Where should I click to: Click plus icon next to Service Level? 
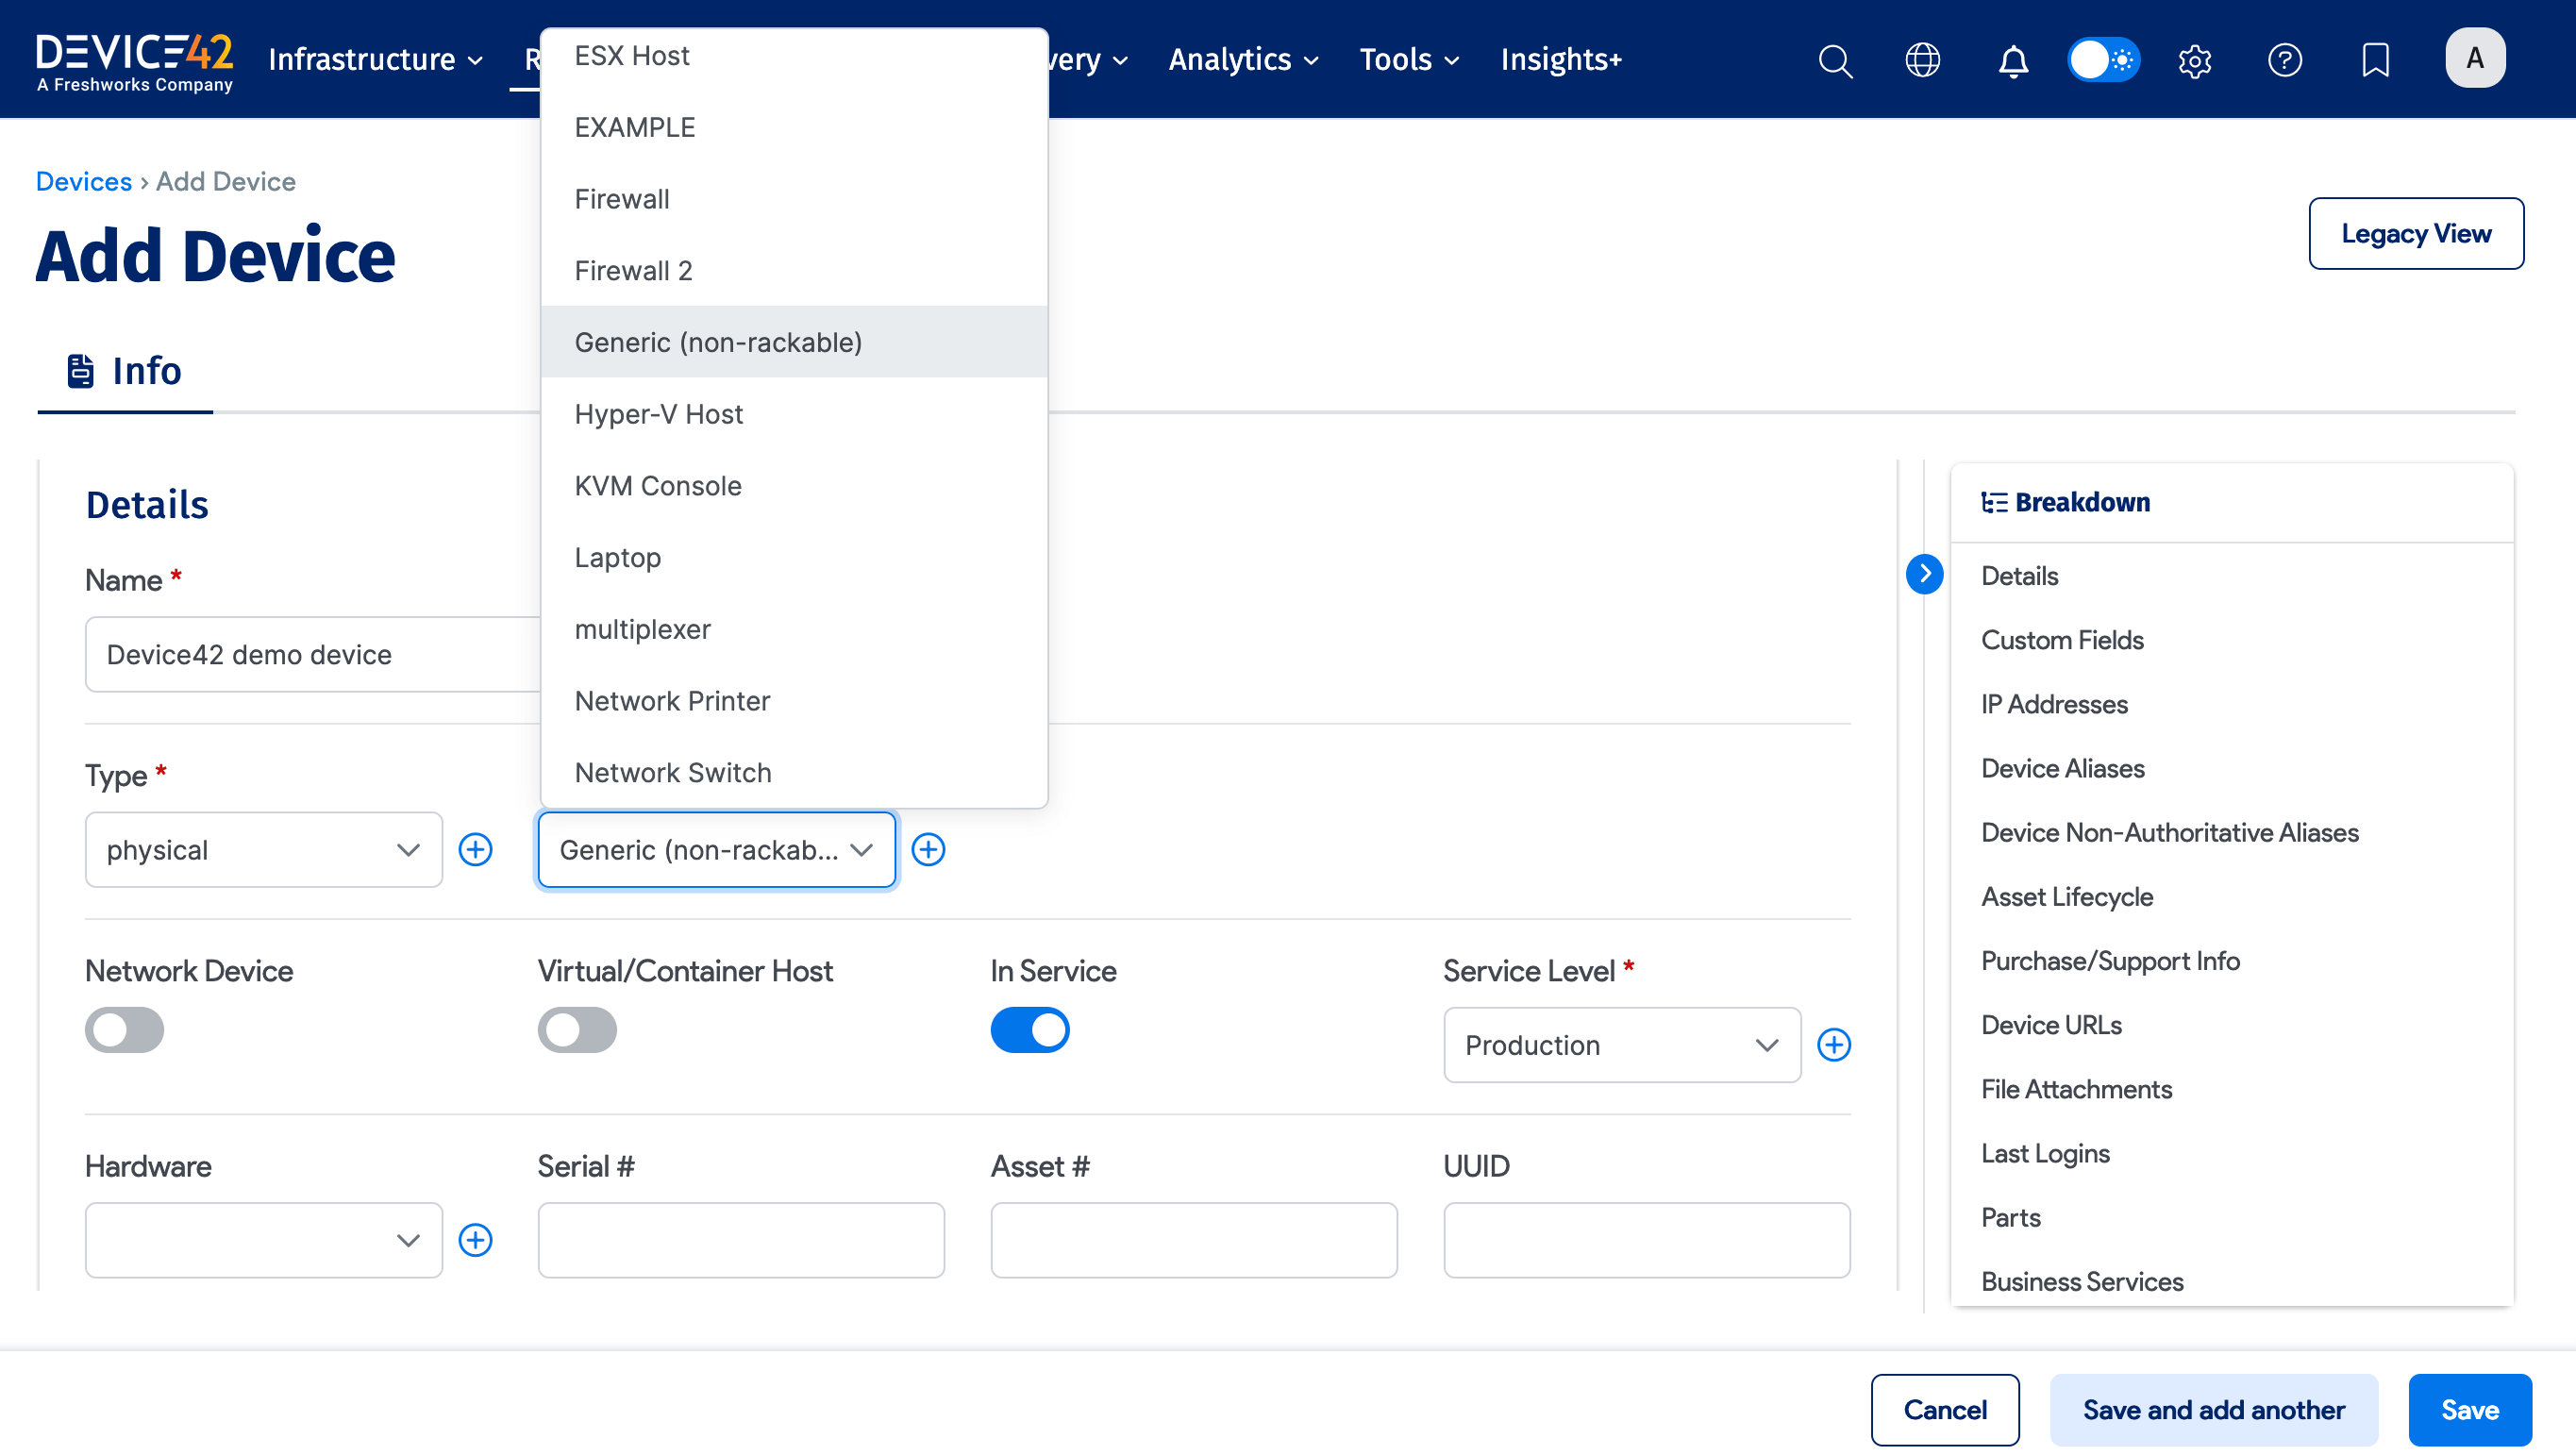click(x=1833, y=1045)
